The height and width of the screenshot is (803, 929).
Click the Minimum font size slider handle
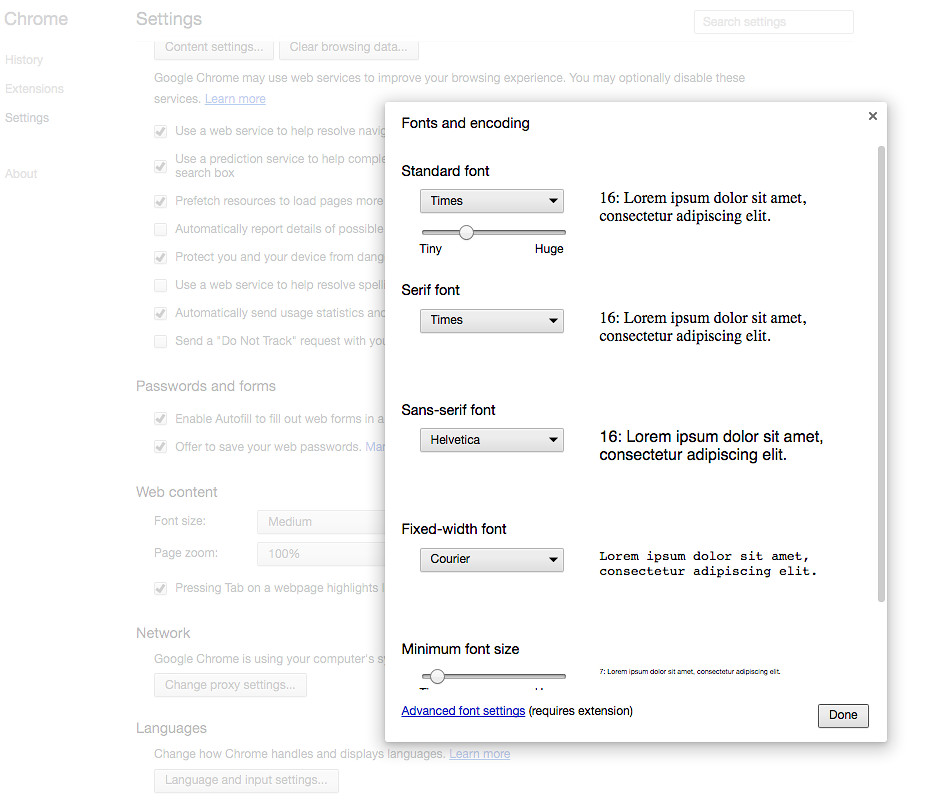(437, 676)
